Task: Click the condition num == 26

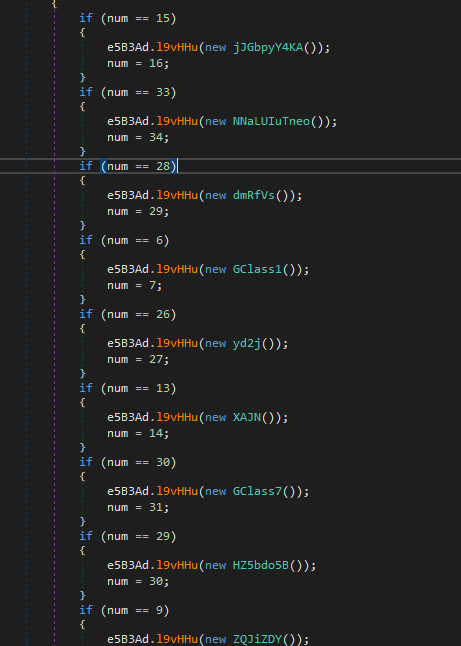Action: [138, 314]
